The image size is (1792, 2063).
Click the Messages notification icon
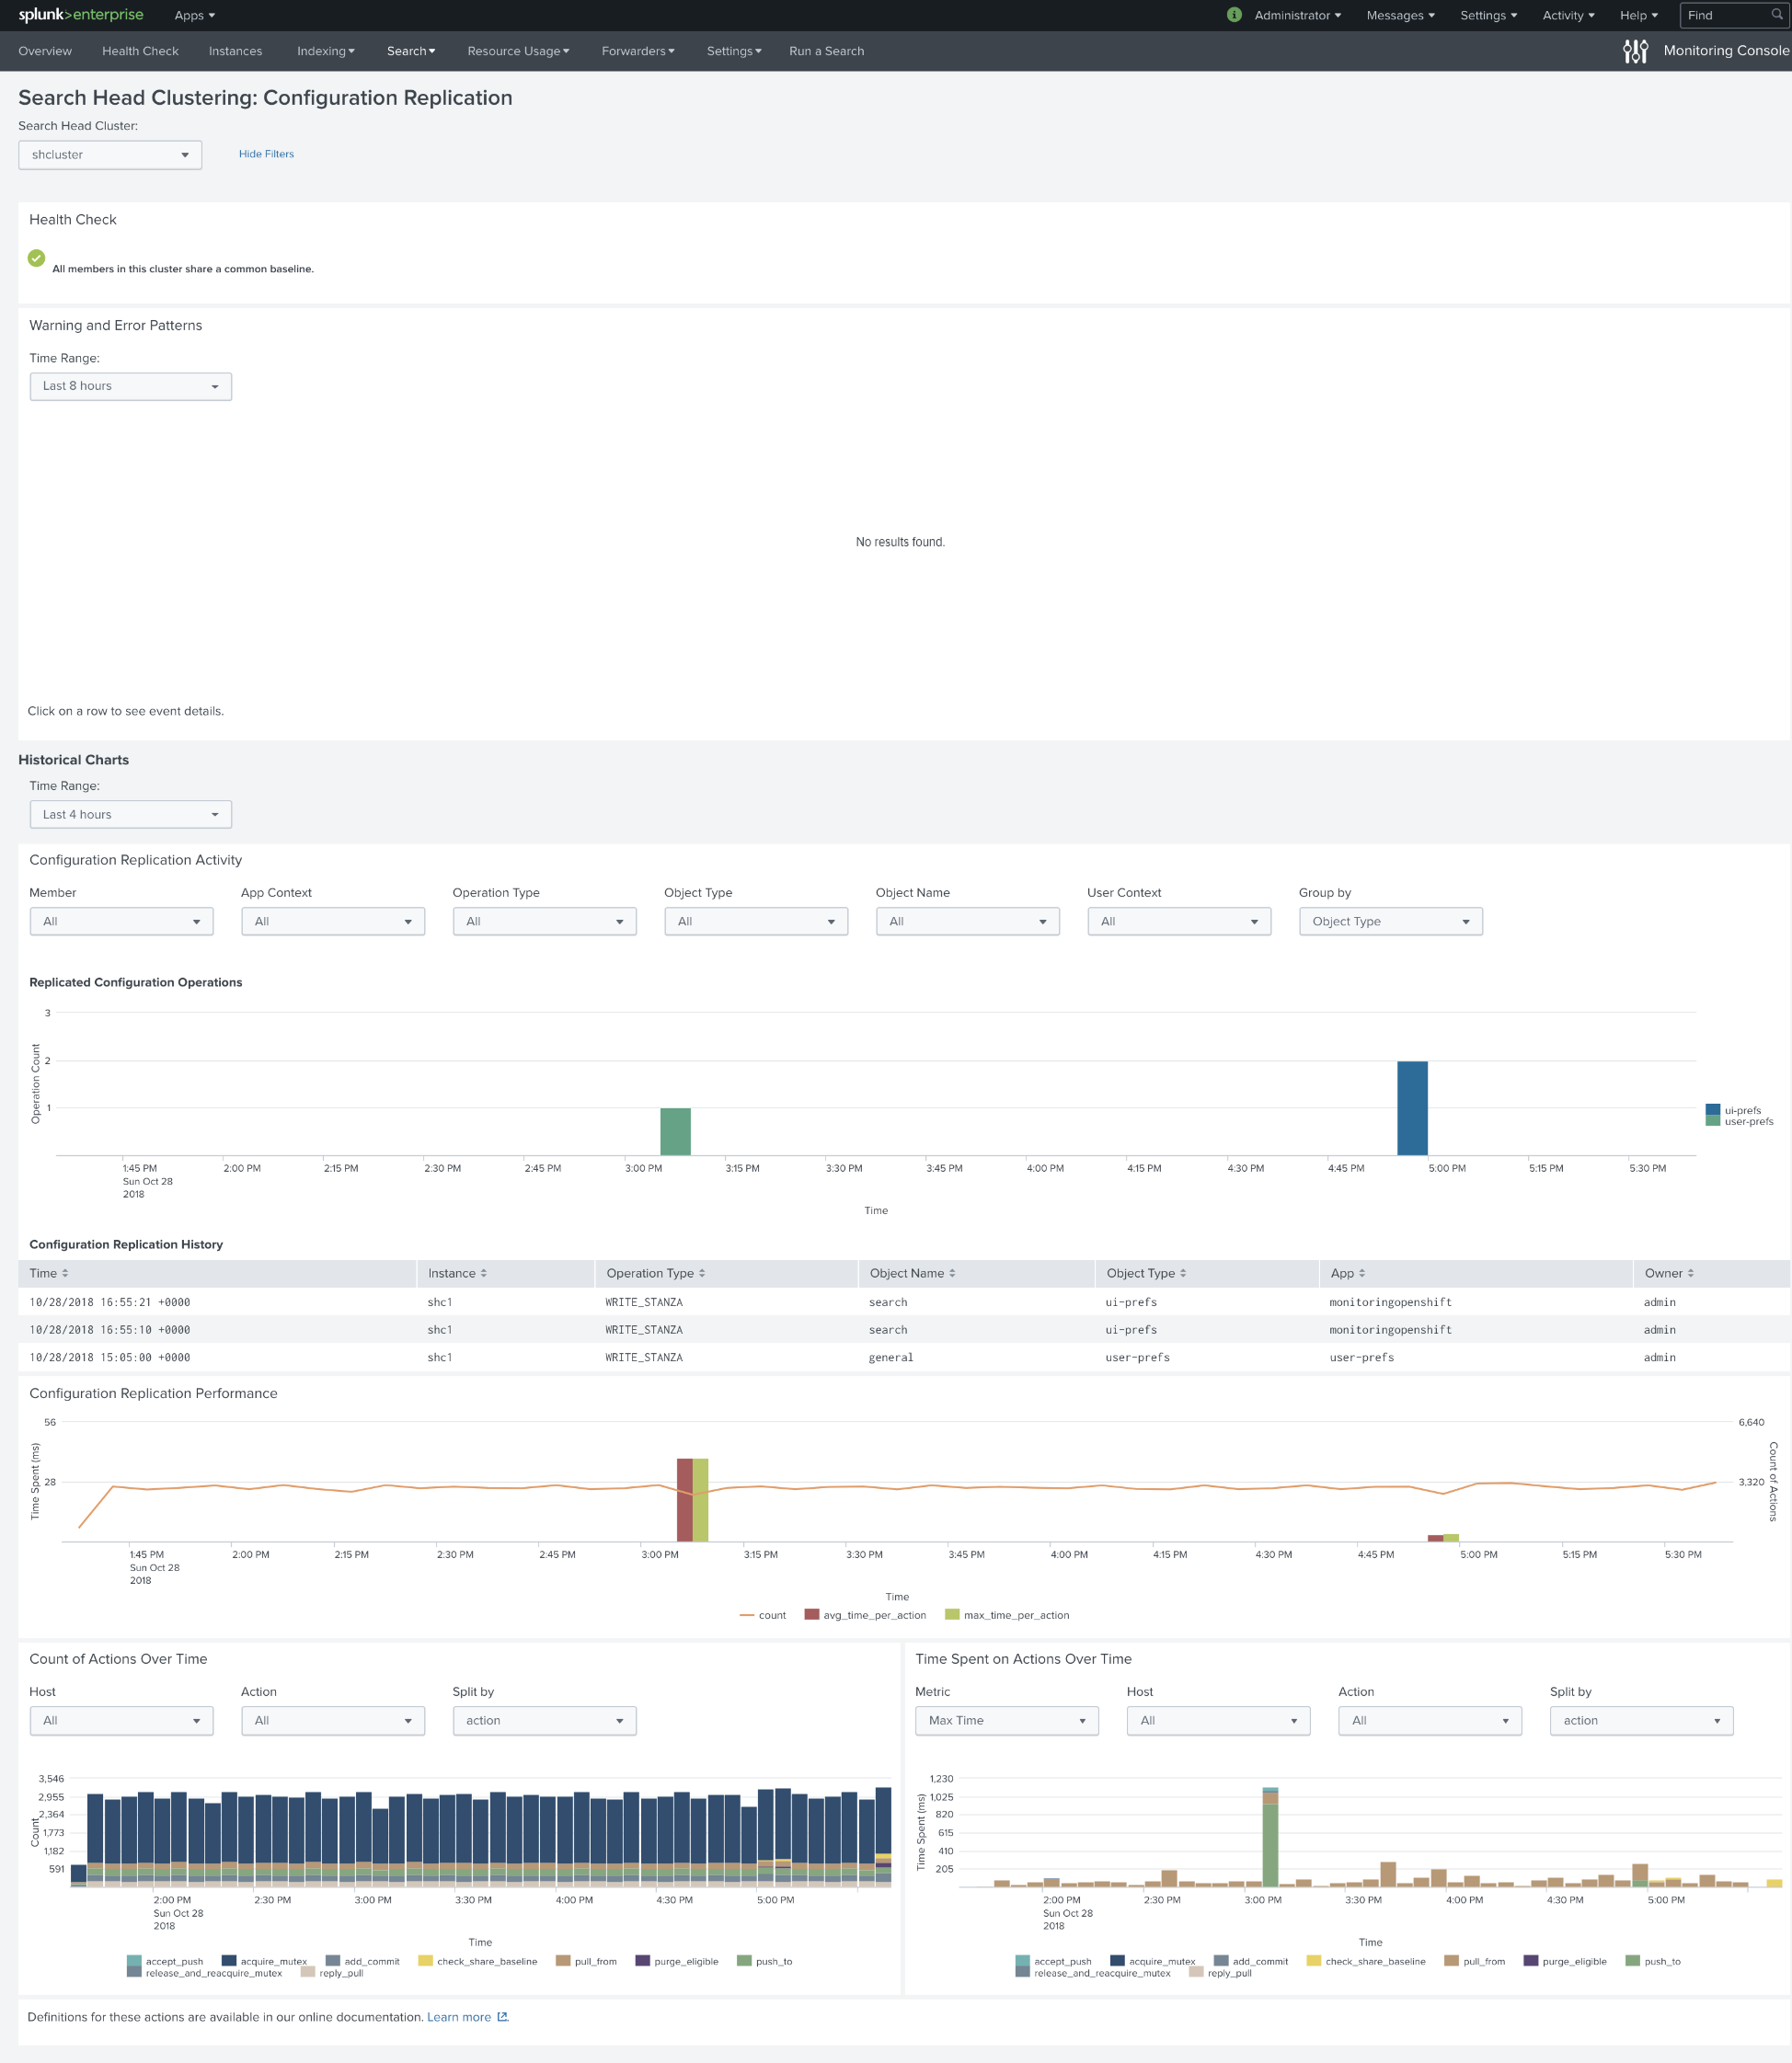[1399, 14]
